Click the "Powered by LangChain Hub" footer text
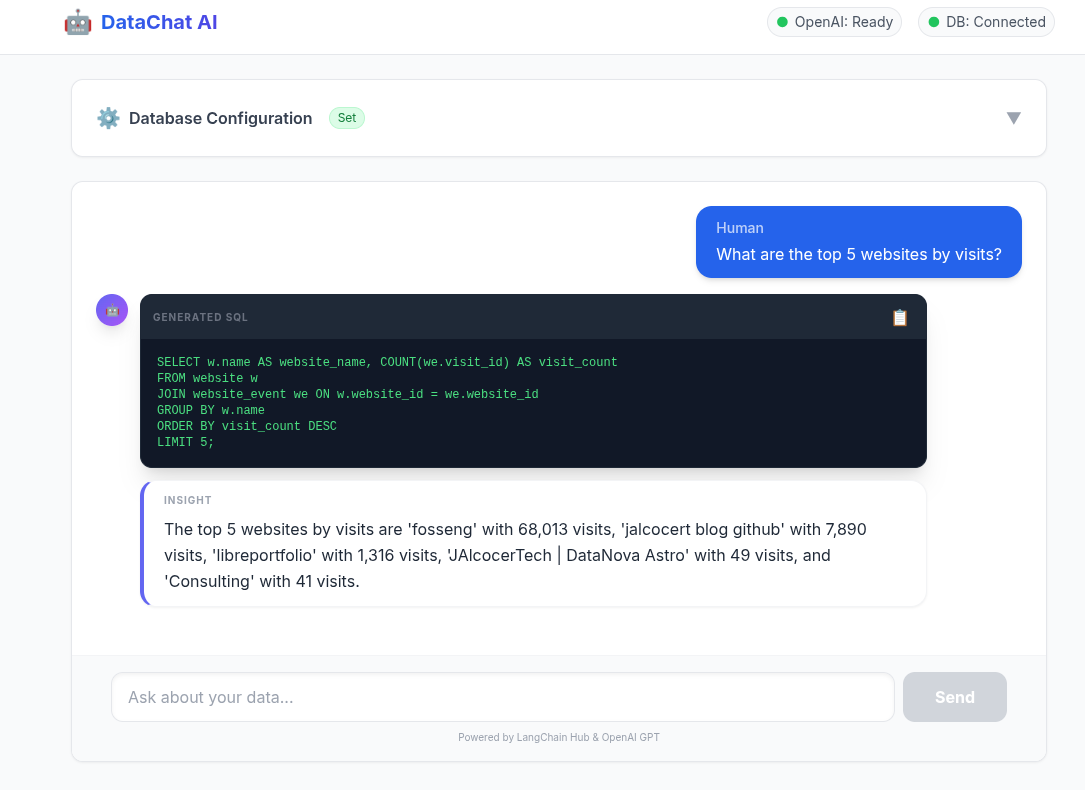Viewport: 1085px width, 790px height. (558, 738)
